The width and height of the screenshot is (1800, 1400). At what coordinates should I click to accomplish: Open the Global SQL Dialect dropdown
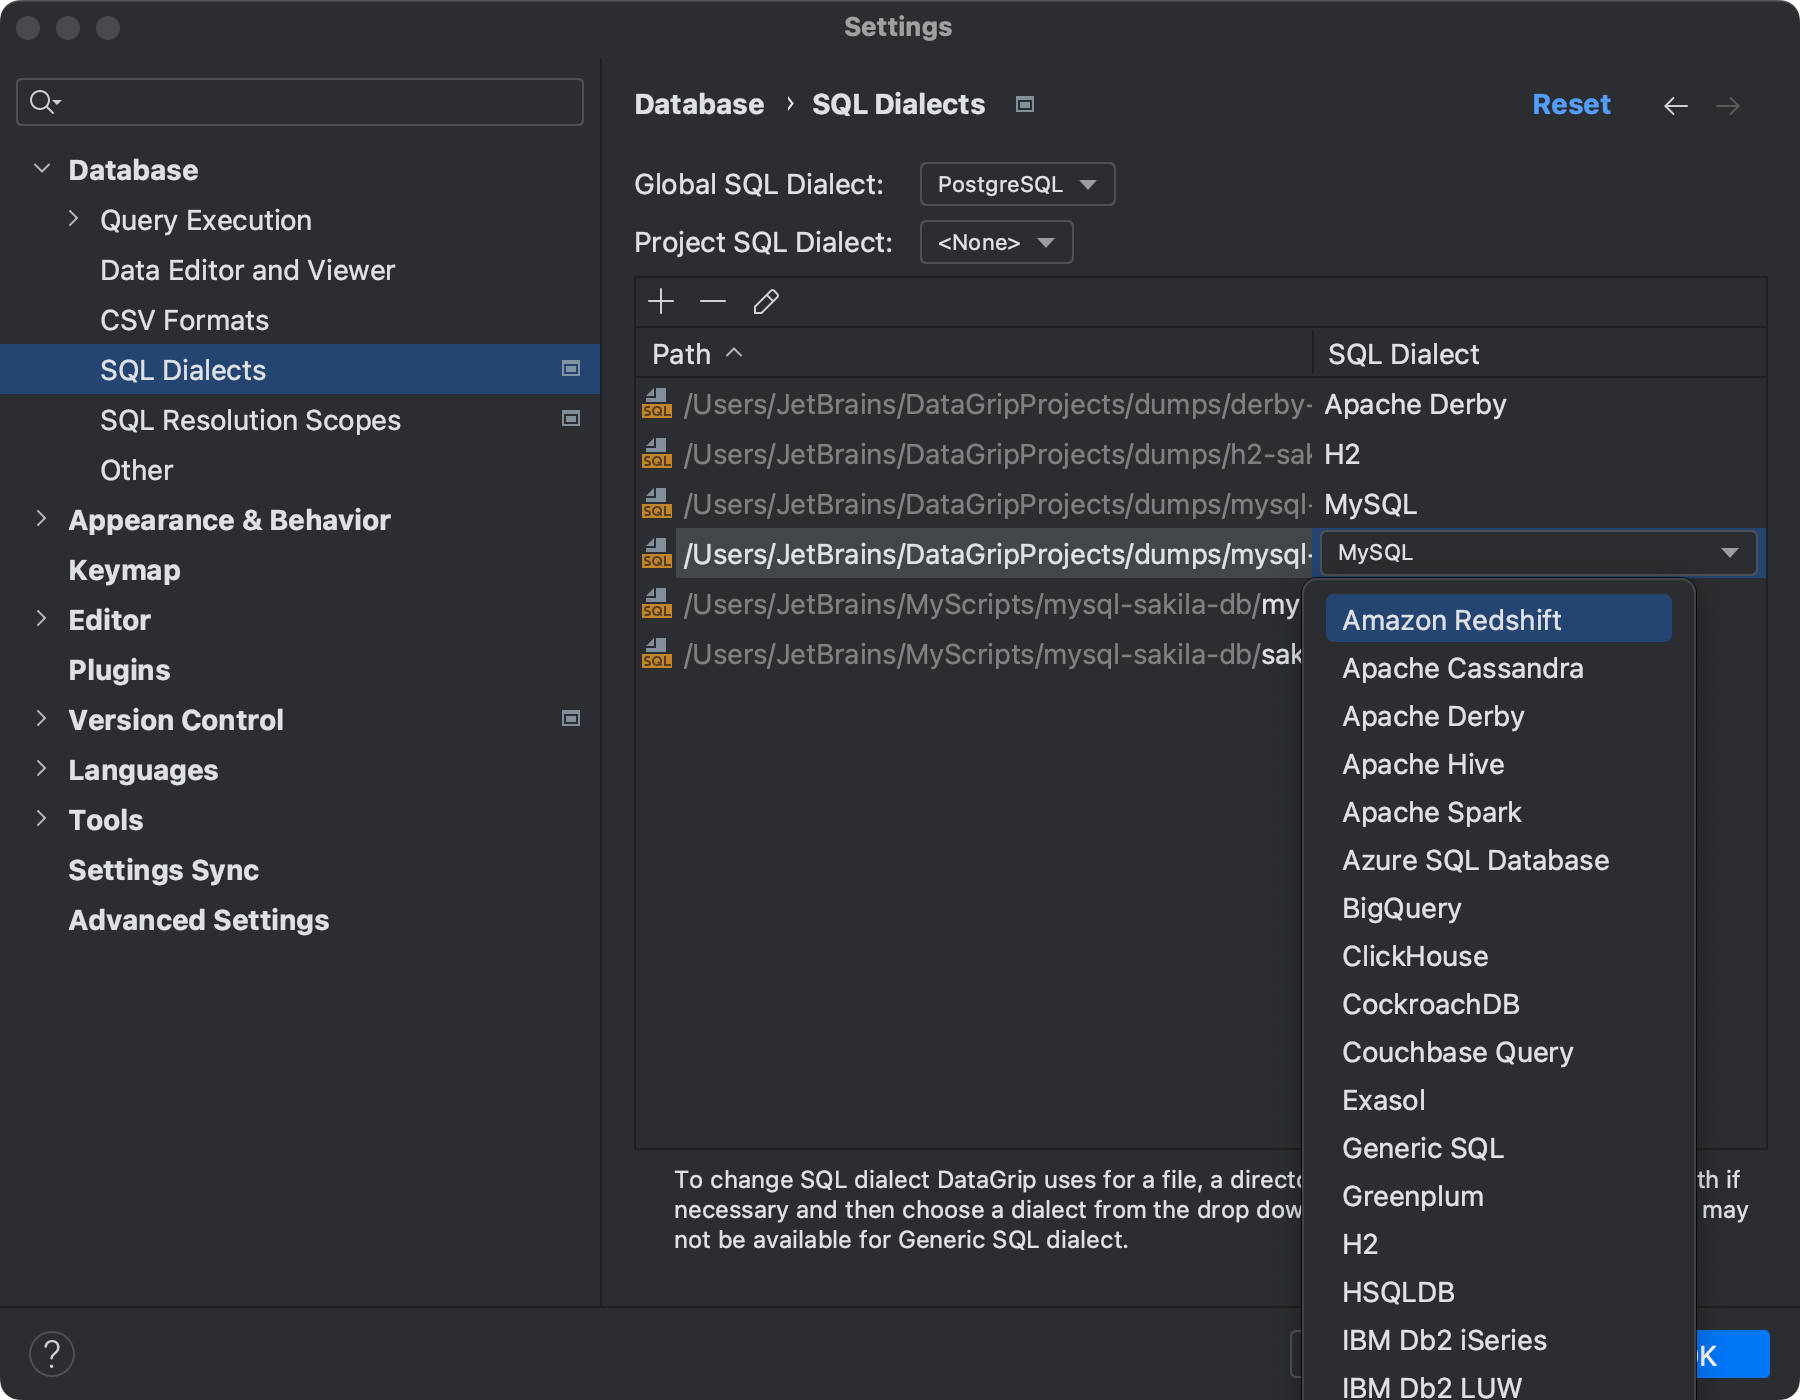point(1016,184)
